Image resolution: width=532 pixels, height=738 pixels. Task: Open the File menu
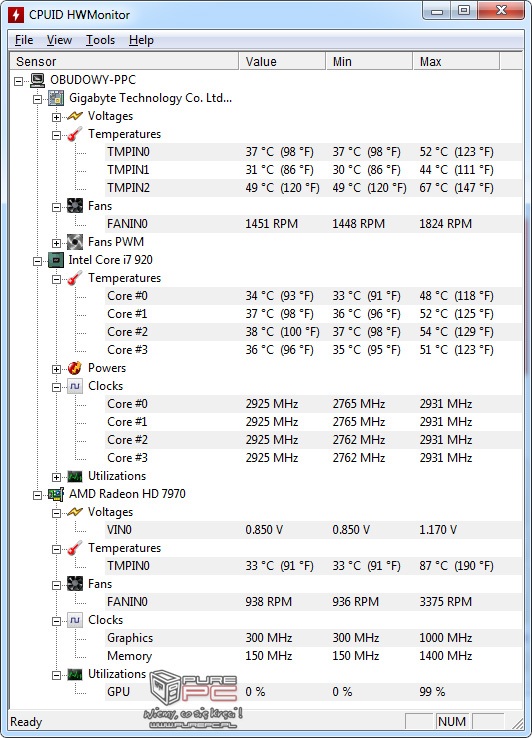[x=24, y=40]
